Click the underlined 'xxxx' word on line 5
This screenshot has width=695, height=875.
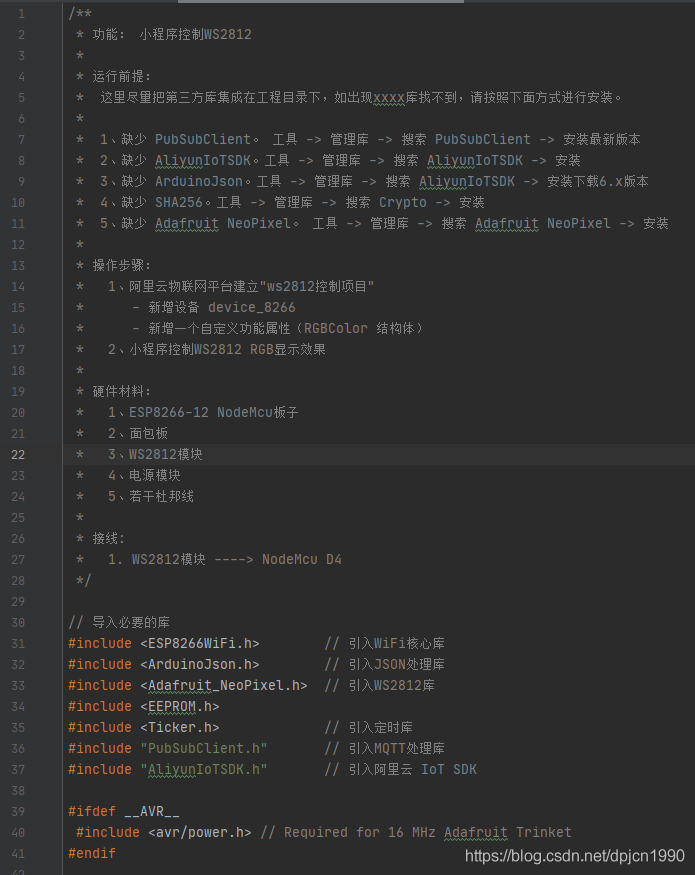(x=389, y=98)
